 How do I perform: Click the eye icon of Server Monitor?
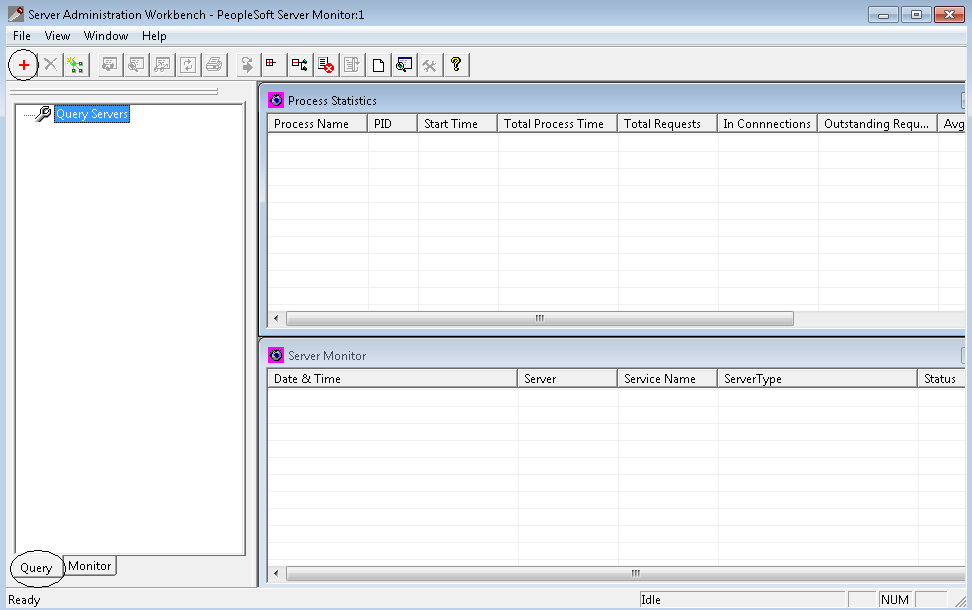(276, 355)
